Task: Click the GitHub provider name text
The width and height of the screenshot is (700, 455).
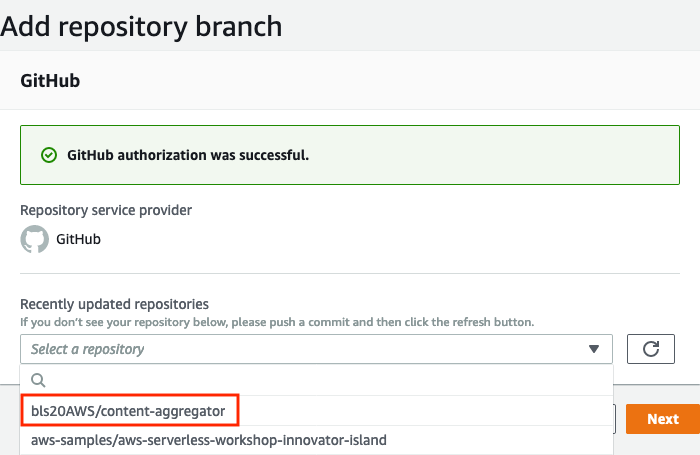Action: click(78, 239)
